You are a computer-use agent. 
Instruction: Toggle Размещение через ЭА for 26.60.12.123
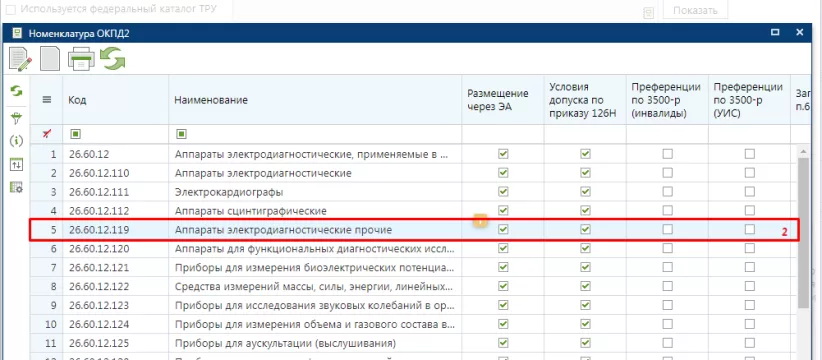[x=503, y=305]
